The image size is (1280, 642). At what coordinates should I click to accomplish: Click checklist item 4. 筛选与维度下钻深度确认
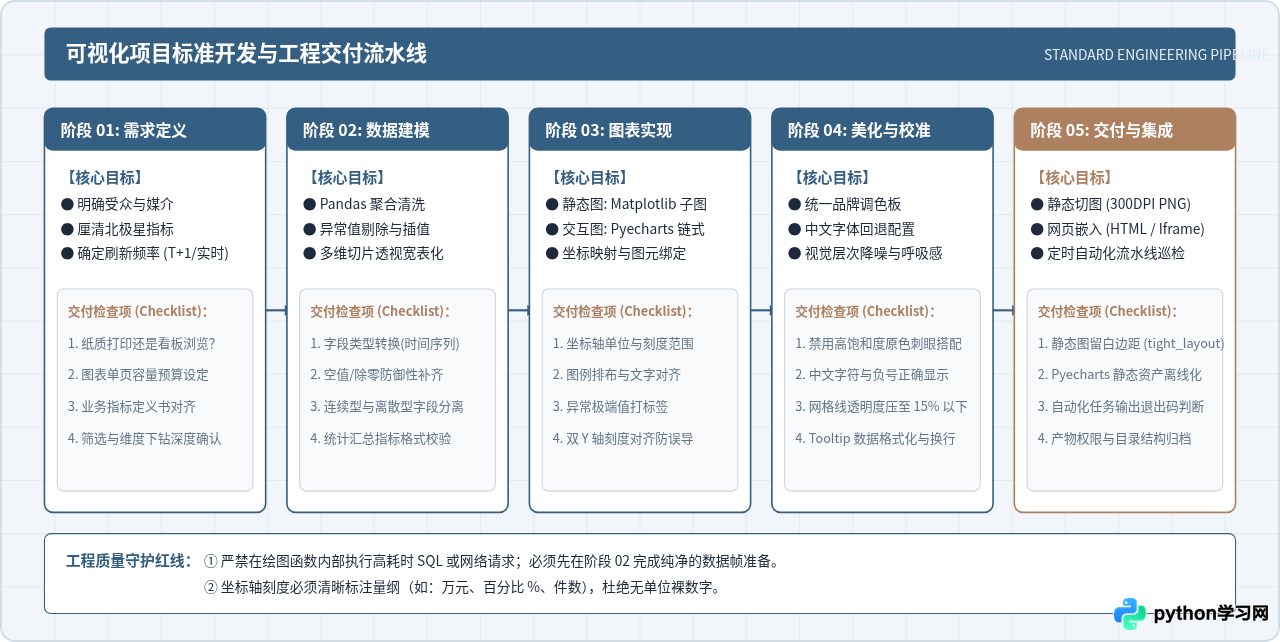[x=145, y=439]
